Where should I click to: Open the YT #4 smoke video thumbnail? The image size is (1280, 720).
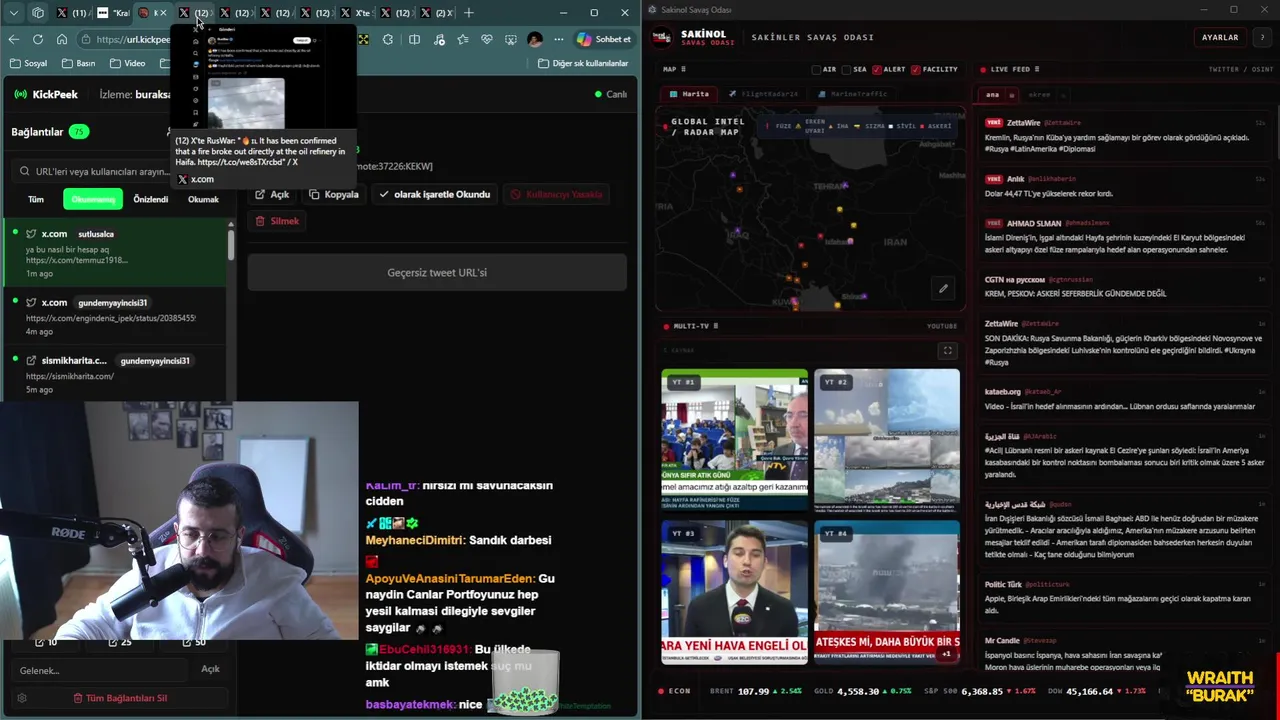coord(886,591)
